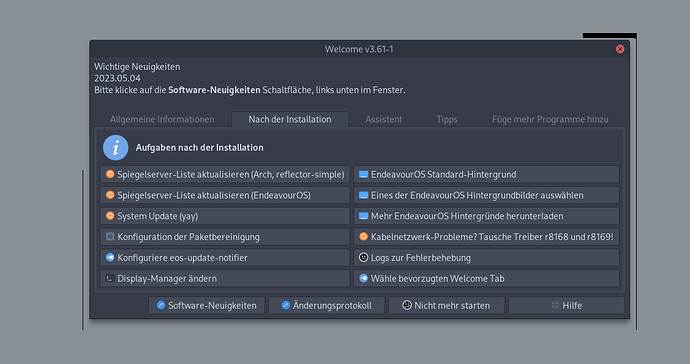Click the Aufgaben nach der Installation heading
Viewport: 690px width, 364px height.
[200, 147]
